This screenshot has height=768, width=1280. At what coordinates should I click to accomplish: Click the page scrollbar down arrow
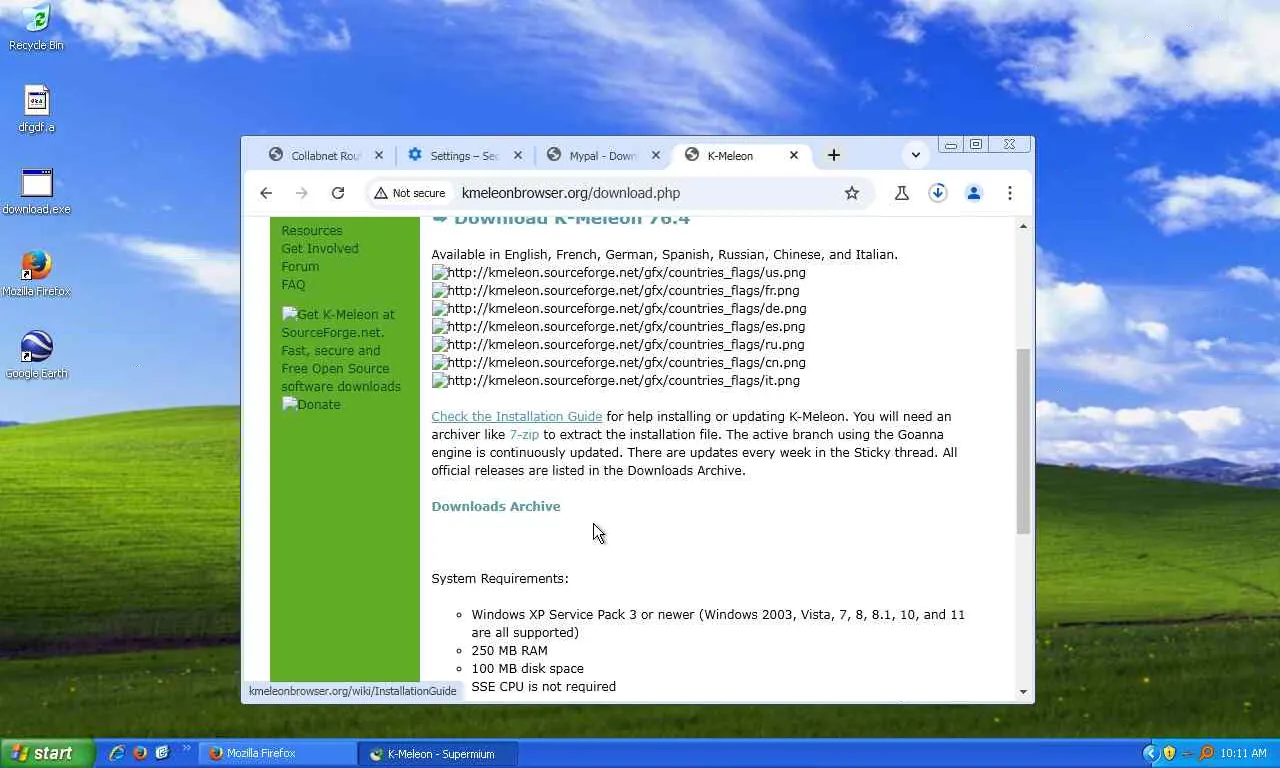(1023, 691)
